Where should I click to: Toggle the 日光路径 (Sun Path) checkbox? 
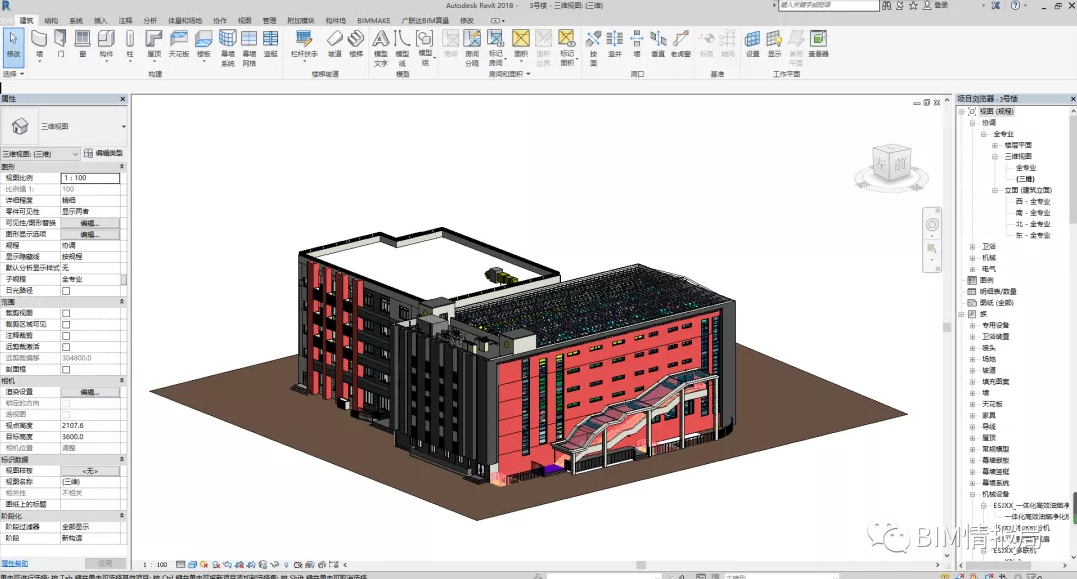(x=66, y=291)
